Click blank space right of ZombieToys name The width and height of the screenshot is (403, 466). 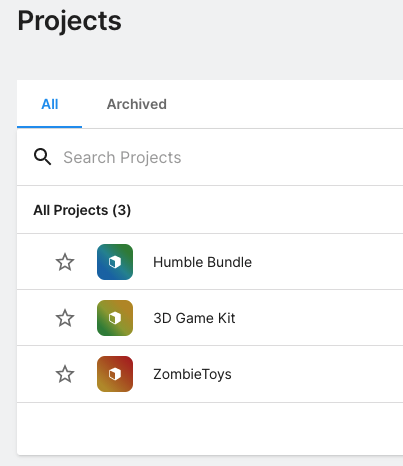pyautogui.click(x=317, y=374)
